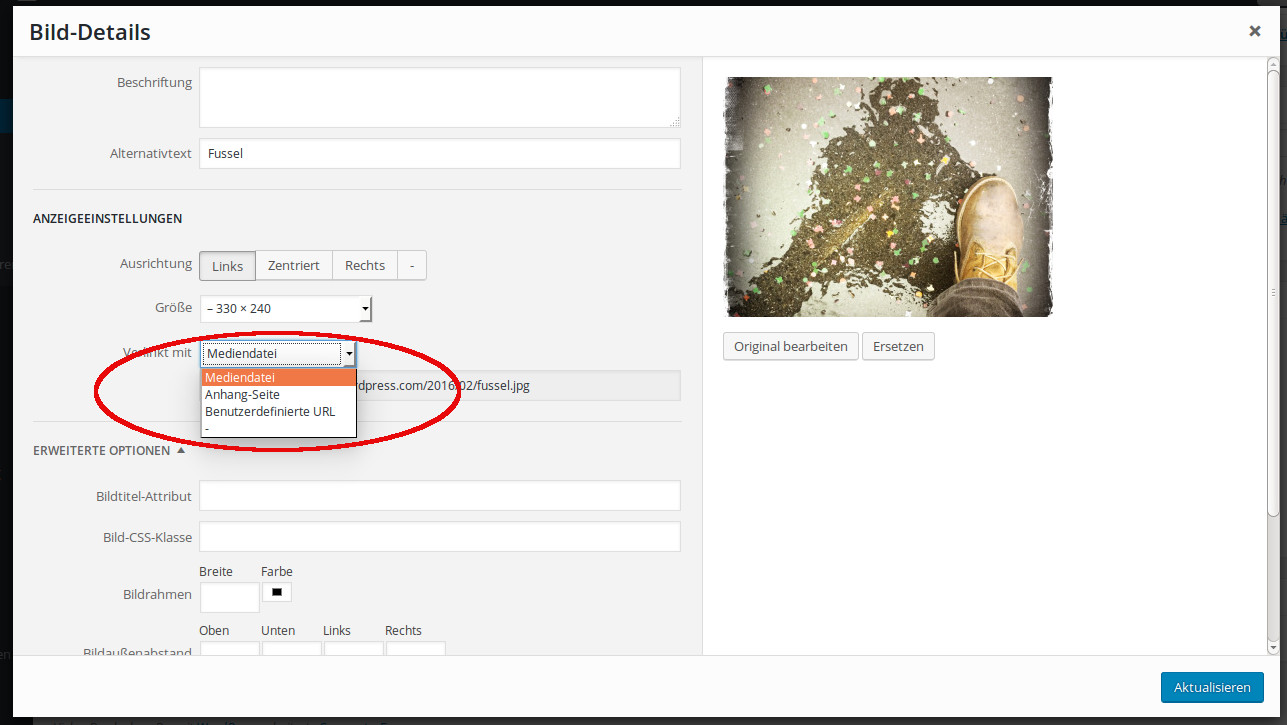1287x725 pixels.
Task: Click the Beschriftung text area
Action: pos(439,97)
